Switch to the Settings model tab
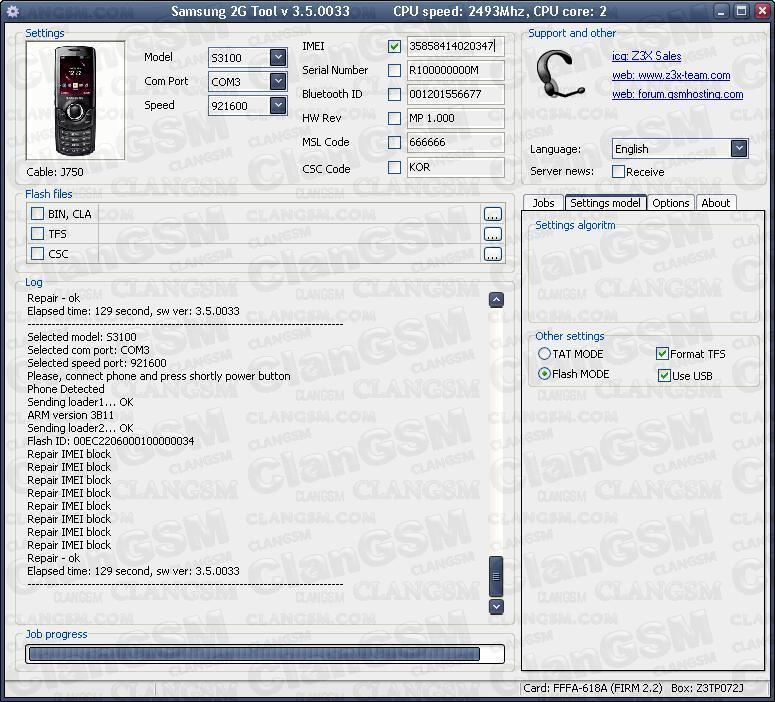Viewport: 775px width, 702px height. pyautogui.click(x=605, y=203)
